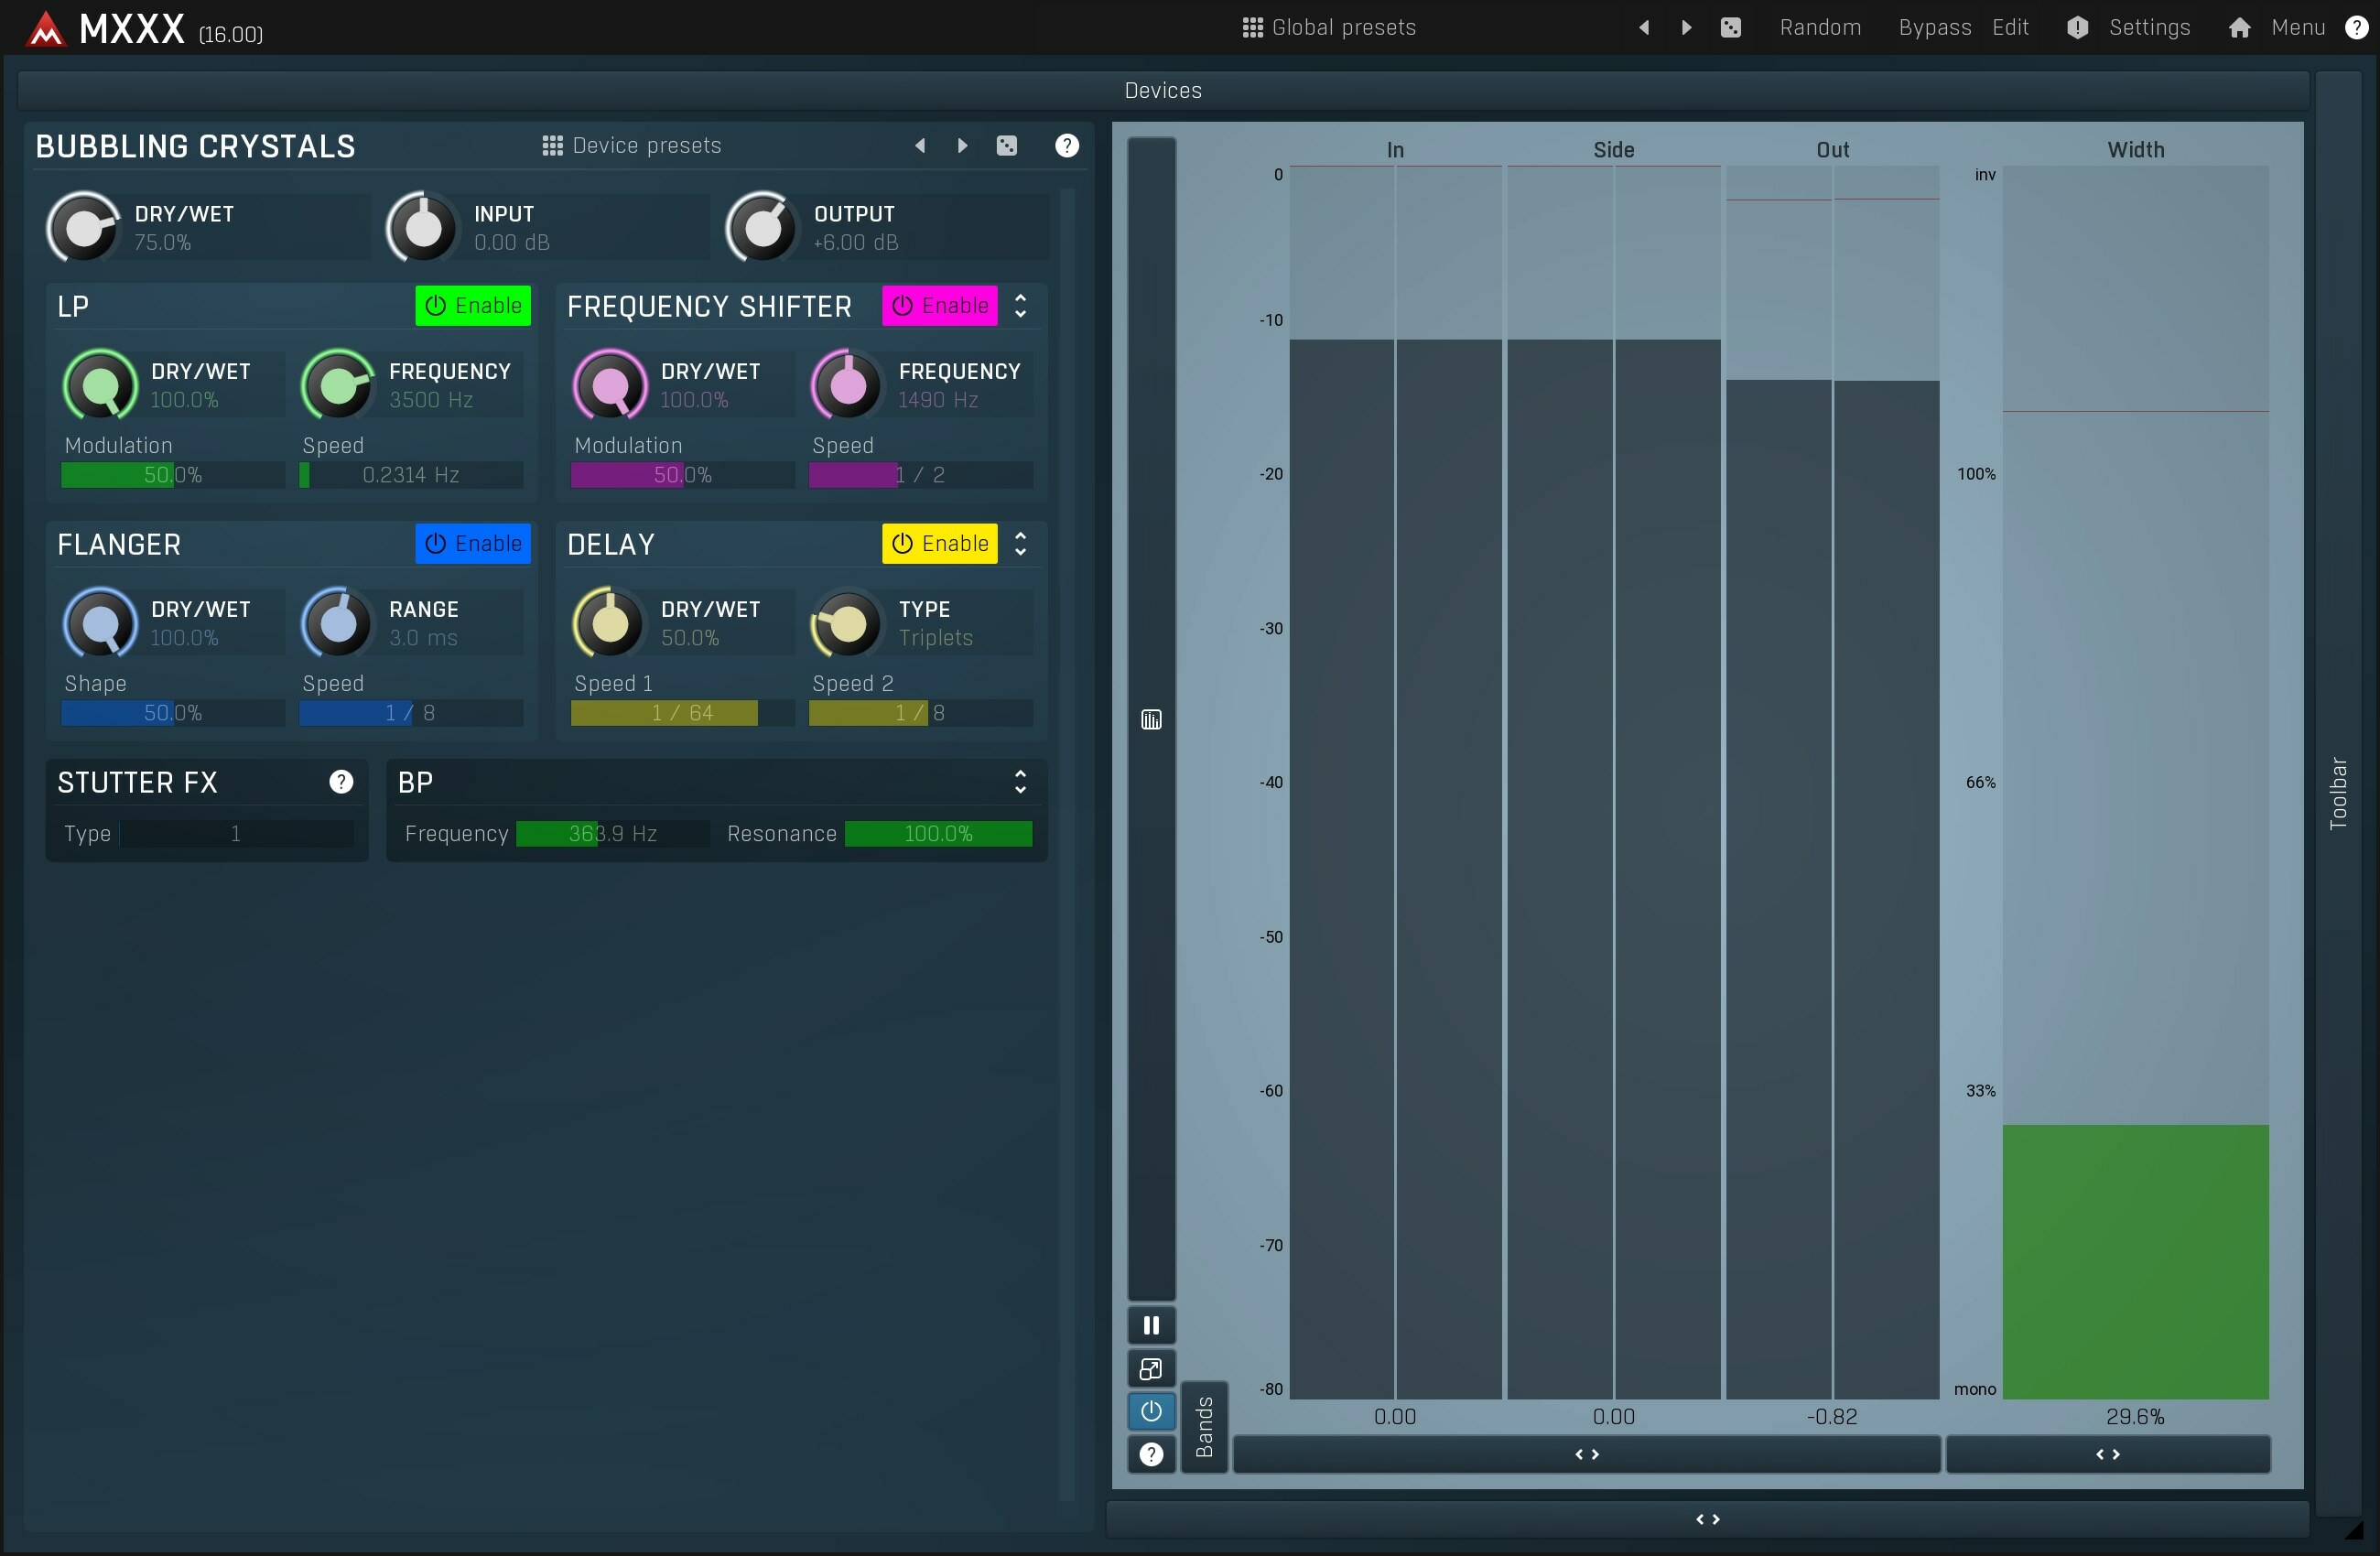
Task: Click the Random button
Action: (1820, 27)
